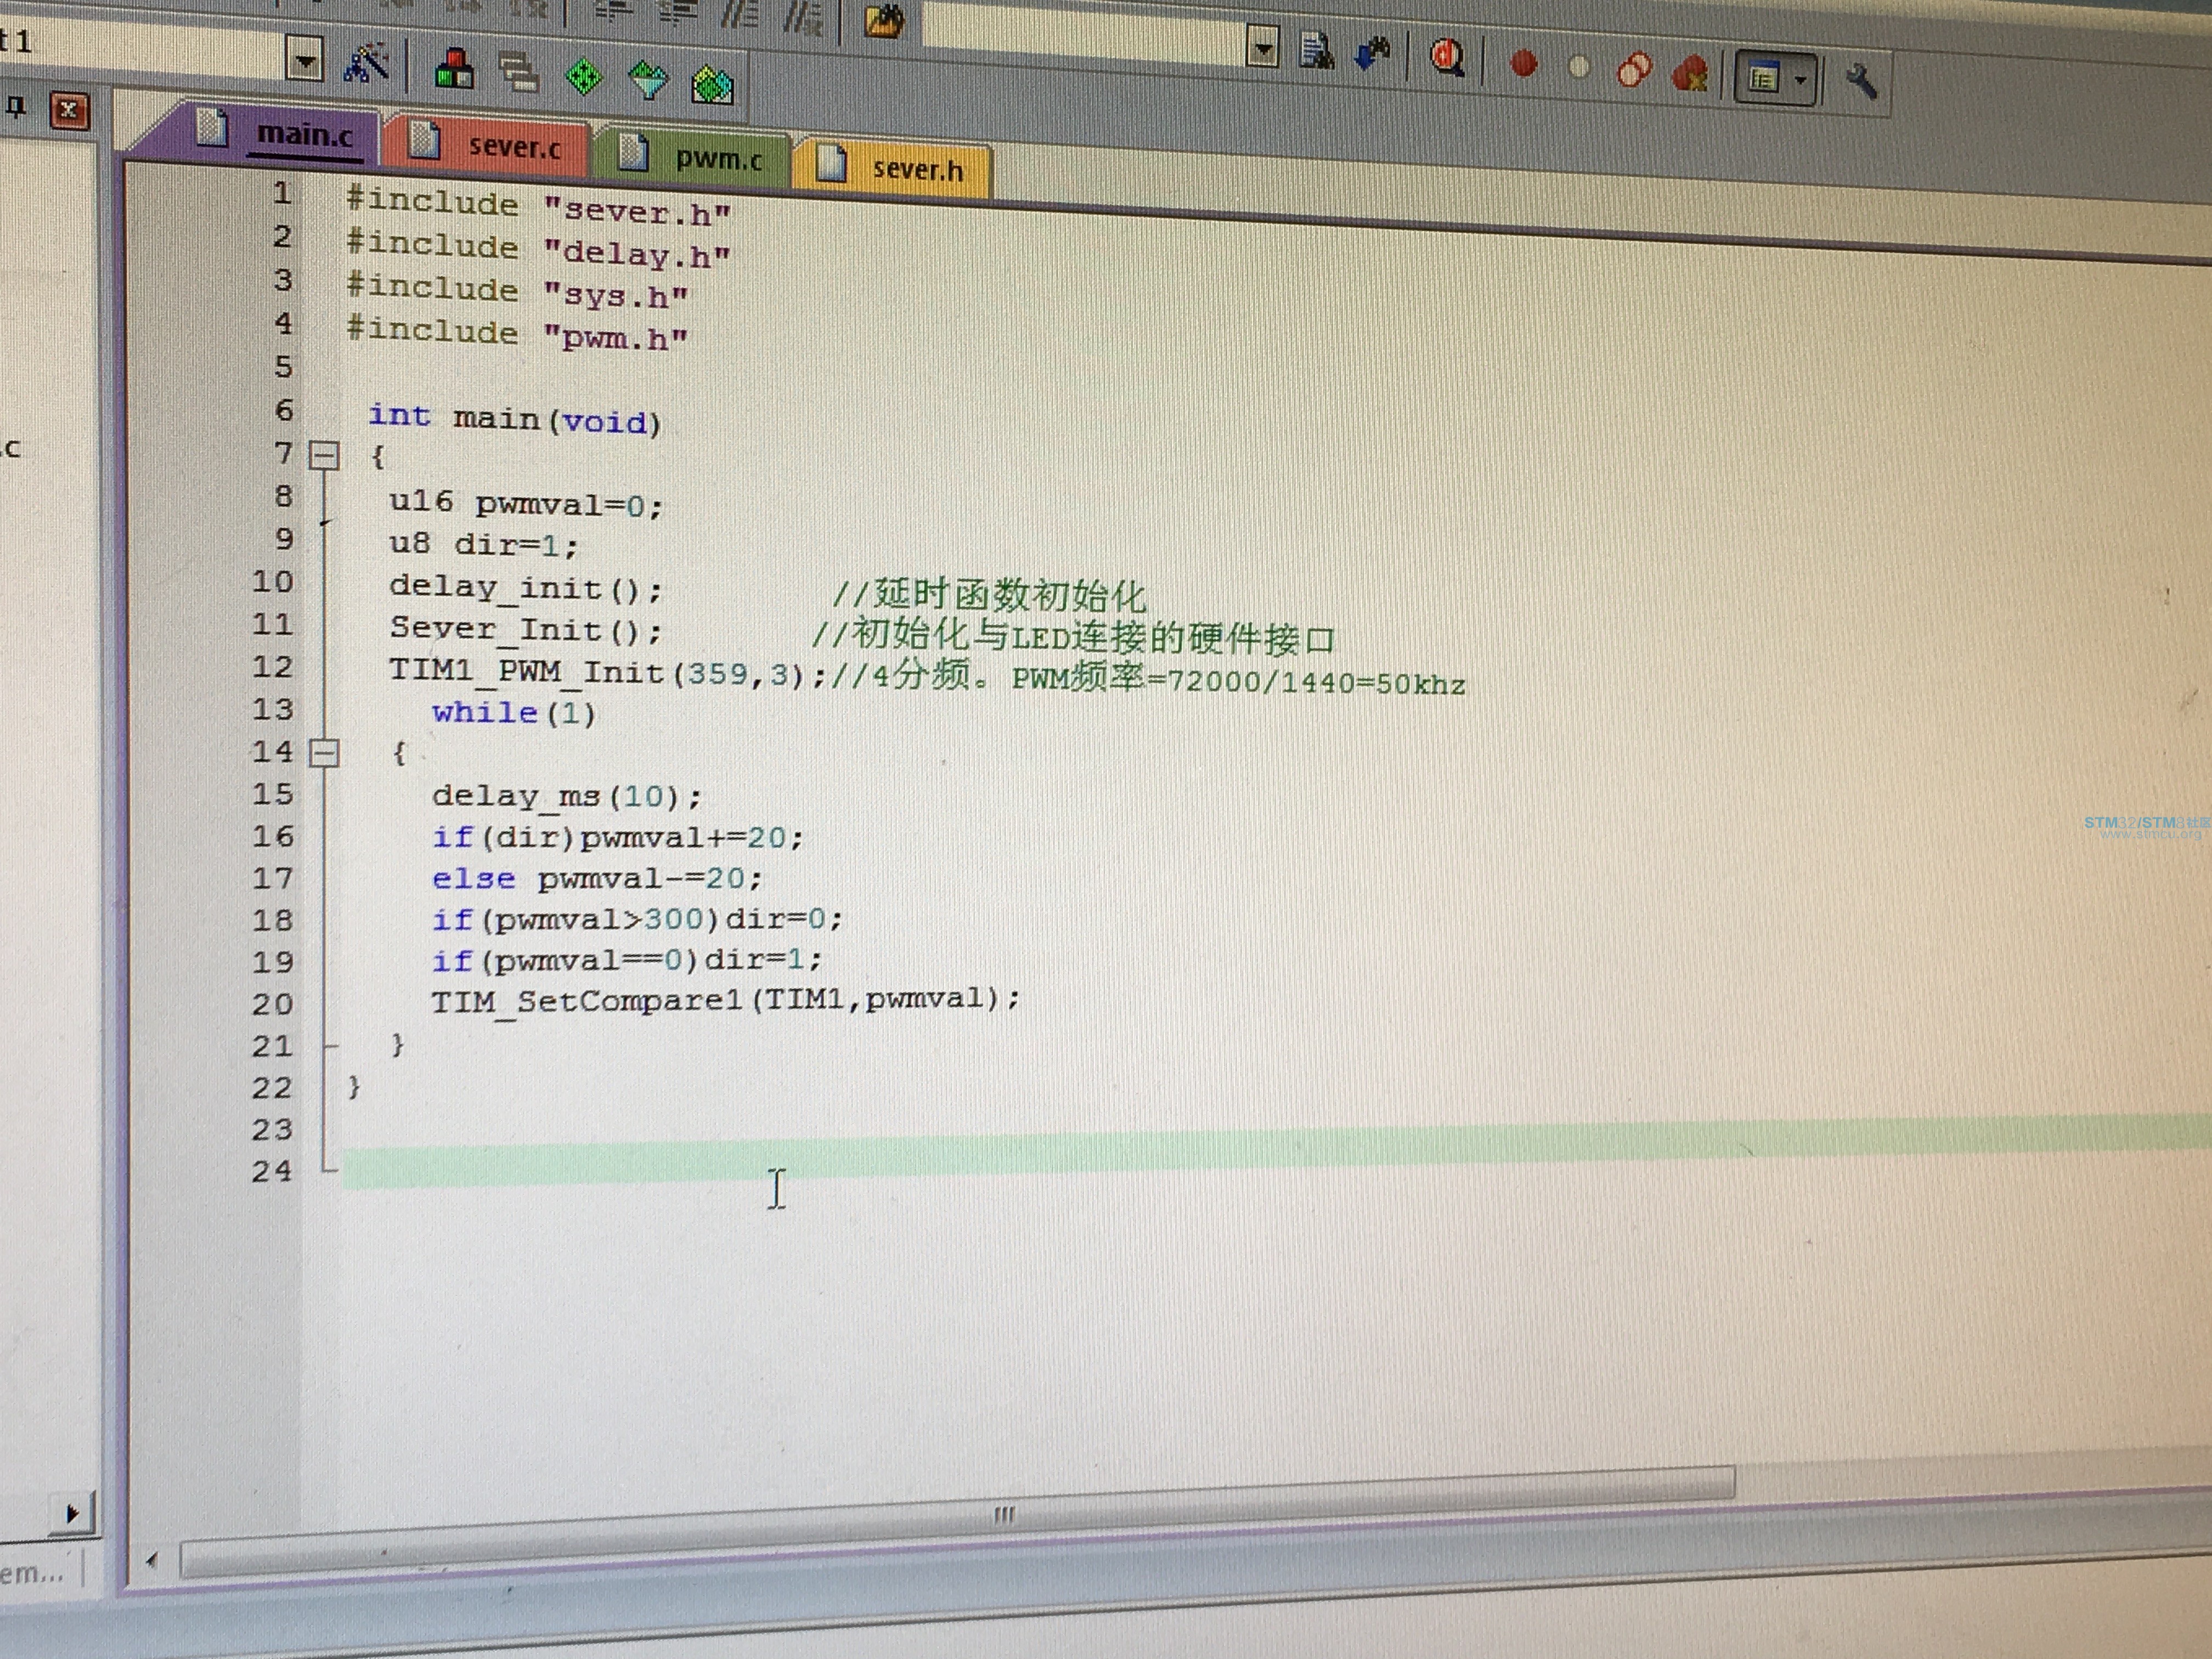This screenshot has height=1659, width=2212.
Task: Click the text 'if(dir)pwmval+=20;'
Action: tap(617, 838)
